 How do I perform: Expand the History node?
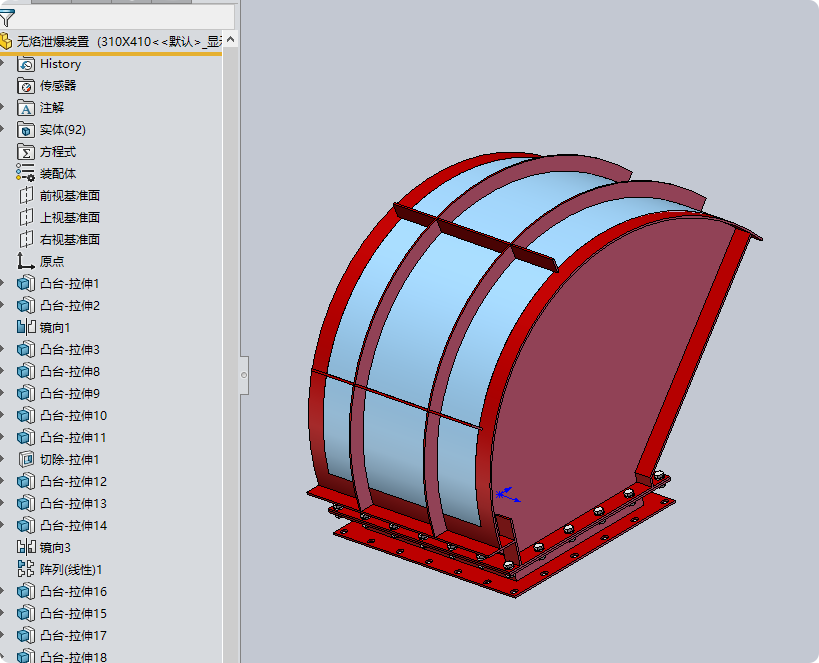point(2,64)
